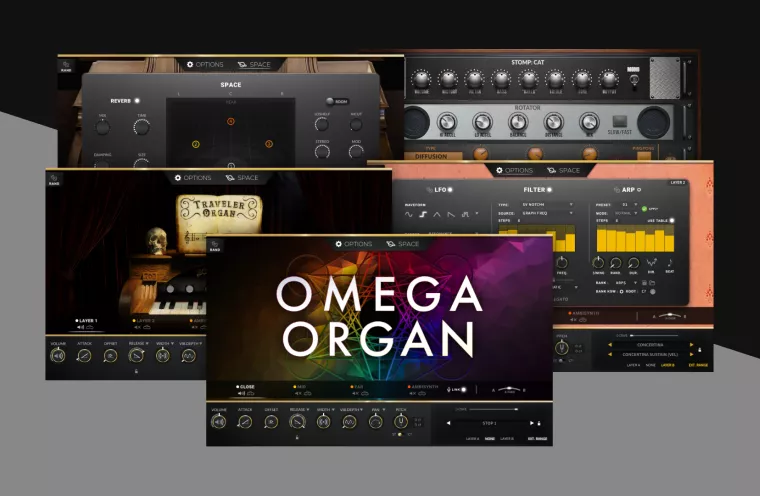
Task: Toggle the Reverb on/off light
Action: [x=137, y=101]
